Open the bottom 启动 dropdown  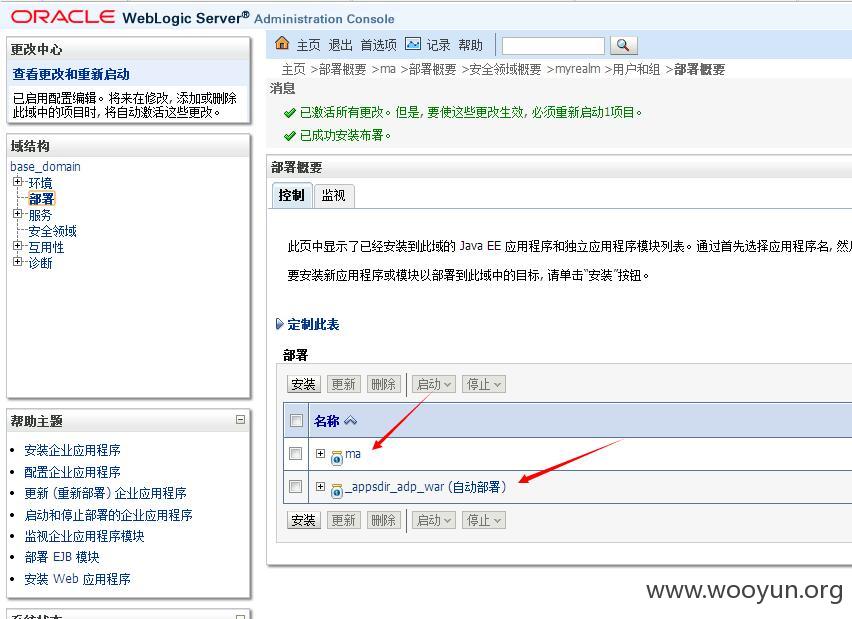(433, 520)
